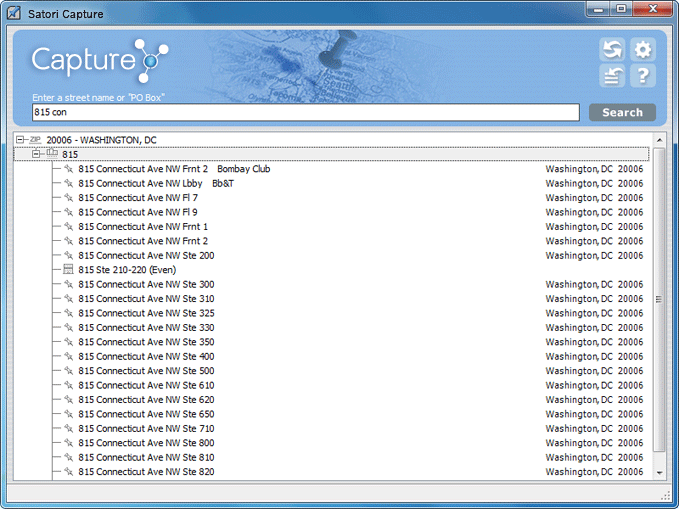Select 815 Connecticut Ave NW Ste 500
The height and width of the screenshot is (509, 679).
point(146,371)
